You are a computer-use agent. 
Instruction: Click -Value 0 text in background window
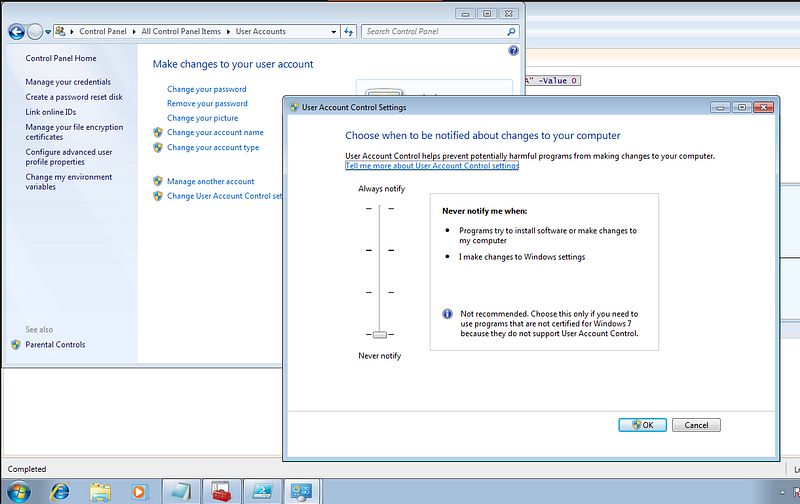558,81
